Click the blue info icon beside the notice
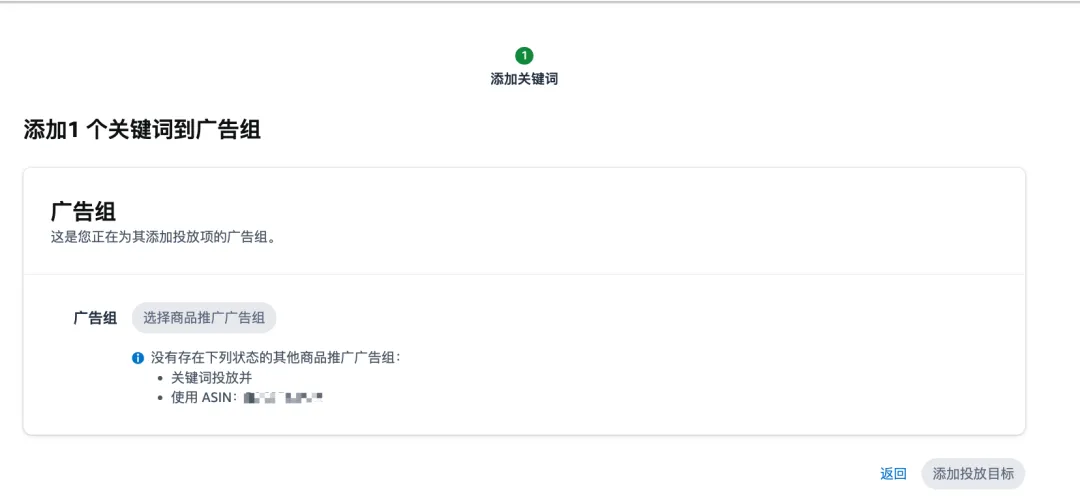The image size is (1080, 496). [138, 358]
